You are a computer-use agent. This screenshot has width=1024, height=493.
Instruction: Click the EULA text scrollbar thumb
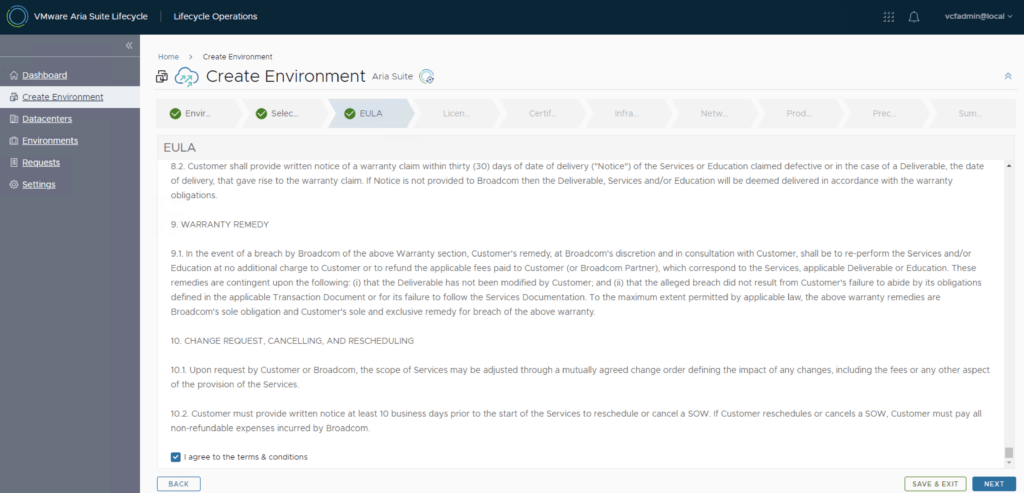[x=1008, y=452]
